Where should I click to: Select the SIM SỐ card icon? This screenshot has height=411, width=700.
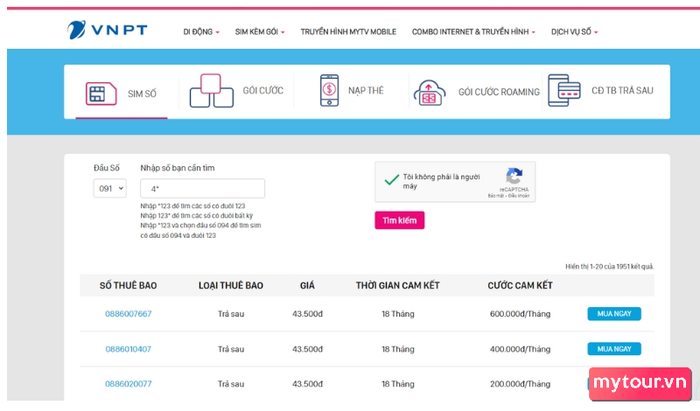click(101, 94)
